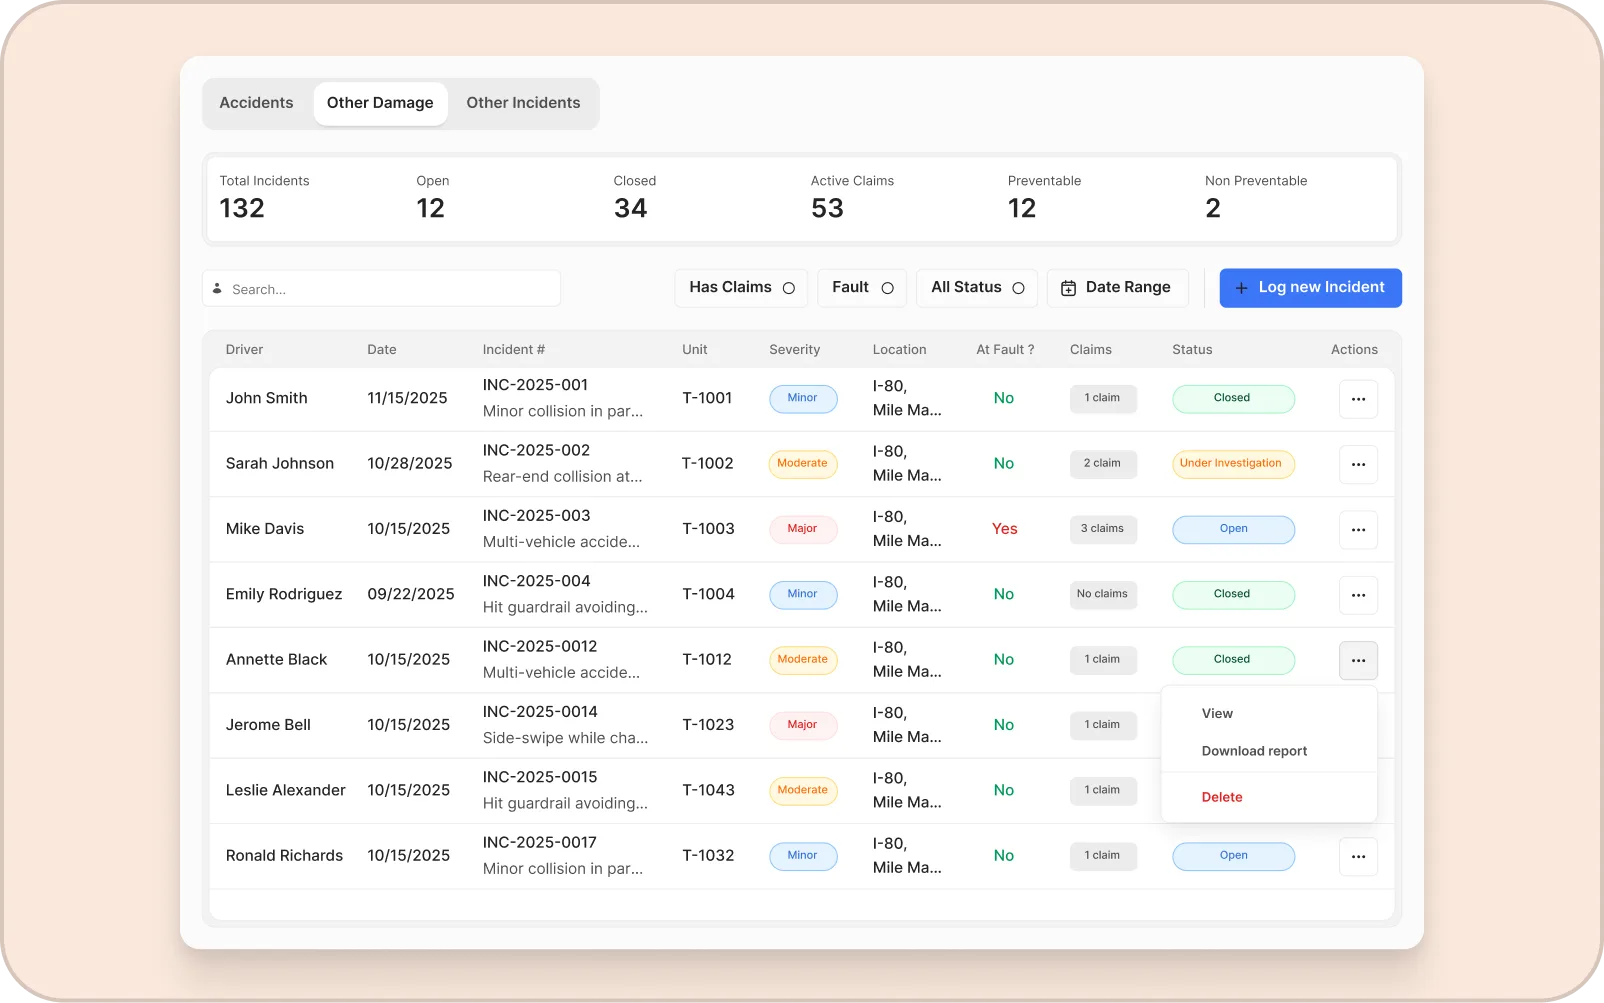The image size is (1604, 1003).
Task: Click incident number INC-2025-003
Action: pyautogui.click(x=536, y=516)
